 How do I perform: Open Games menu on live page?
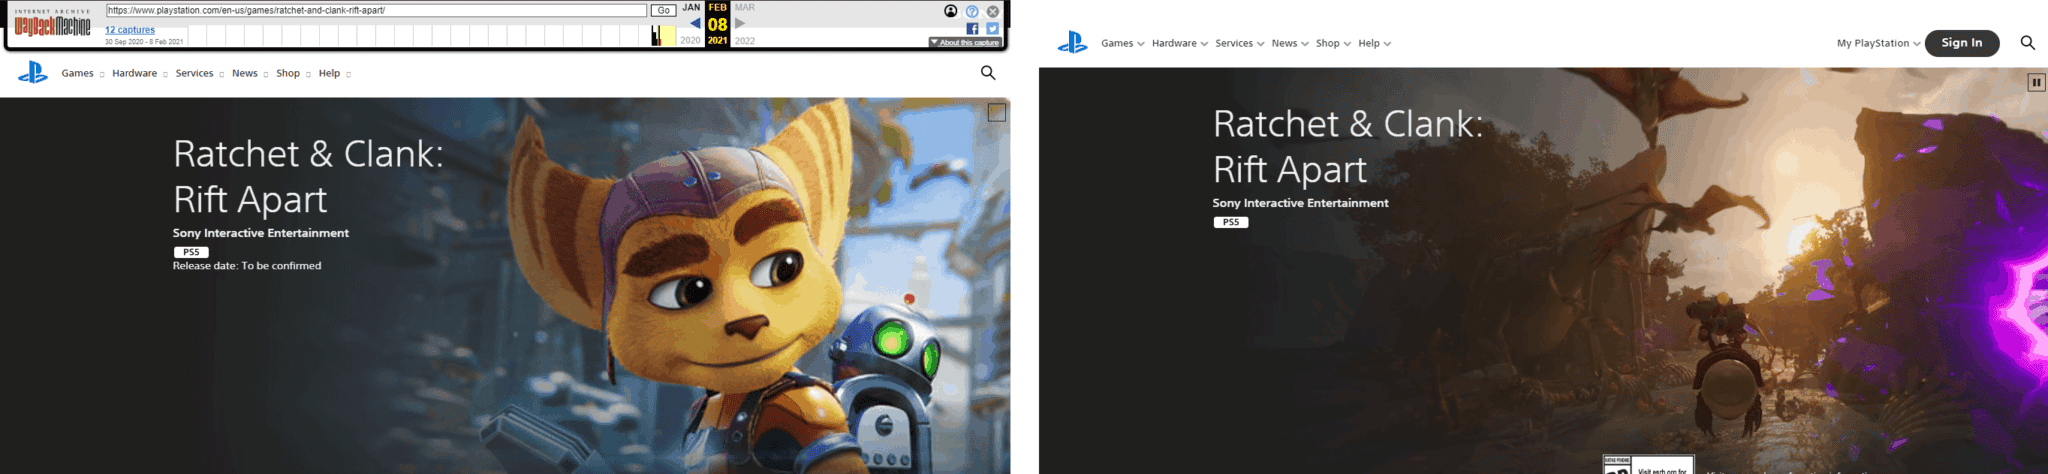1123,43
